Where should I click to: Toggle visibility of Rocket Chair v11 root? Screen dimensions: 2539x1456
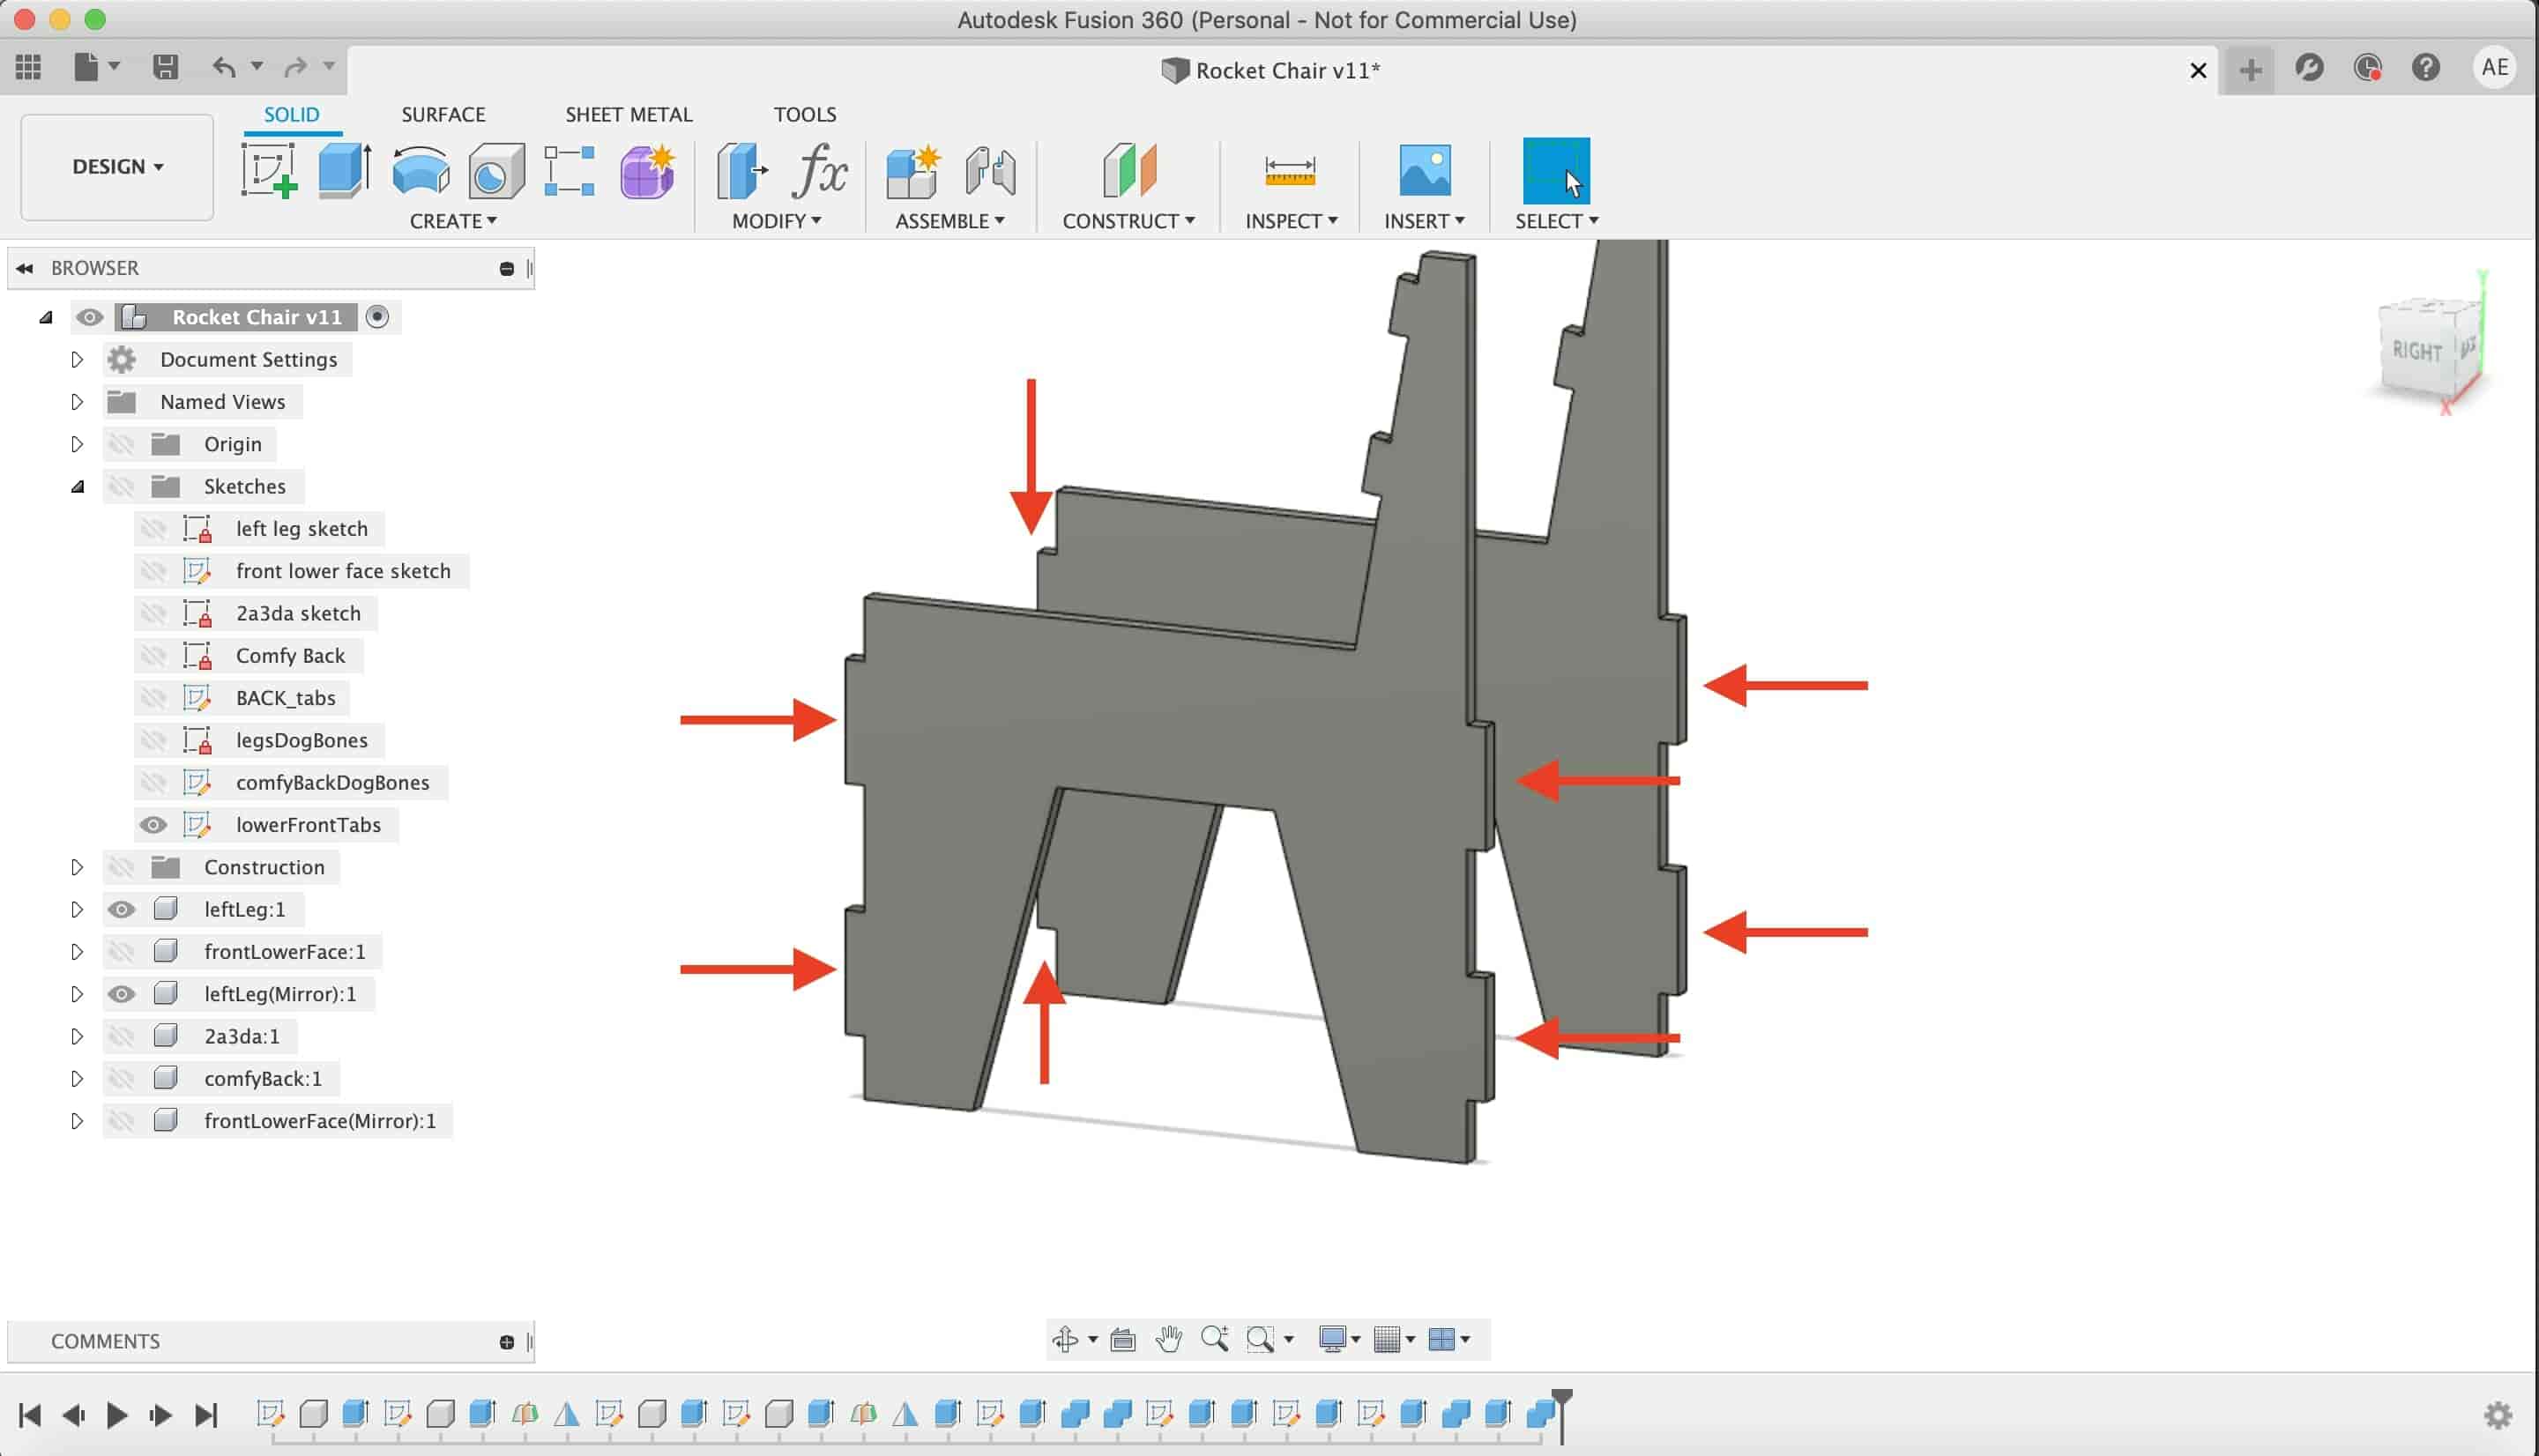click(89, 317)
